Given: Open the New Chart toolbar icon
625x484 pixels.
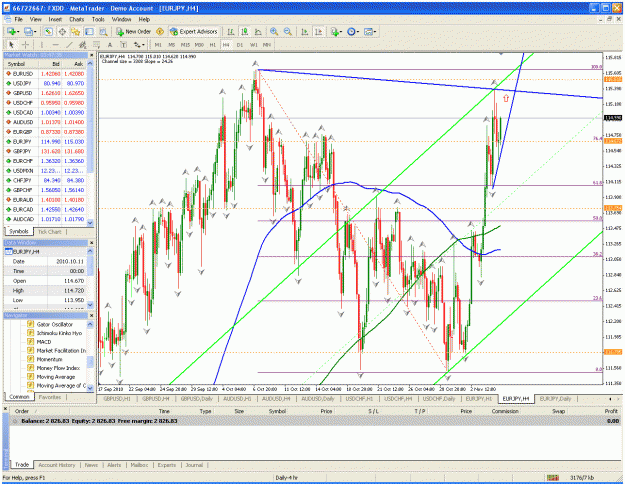Looking at the screenshot, I should coord(12,31).
